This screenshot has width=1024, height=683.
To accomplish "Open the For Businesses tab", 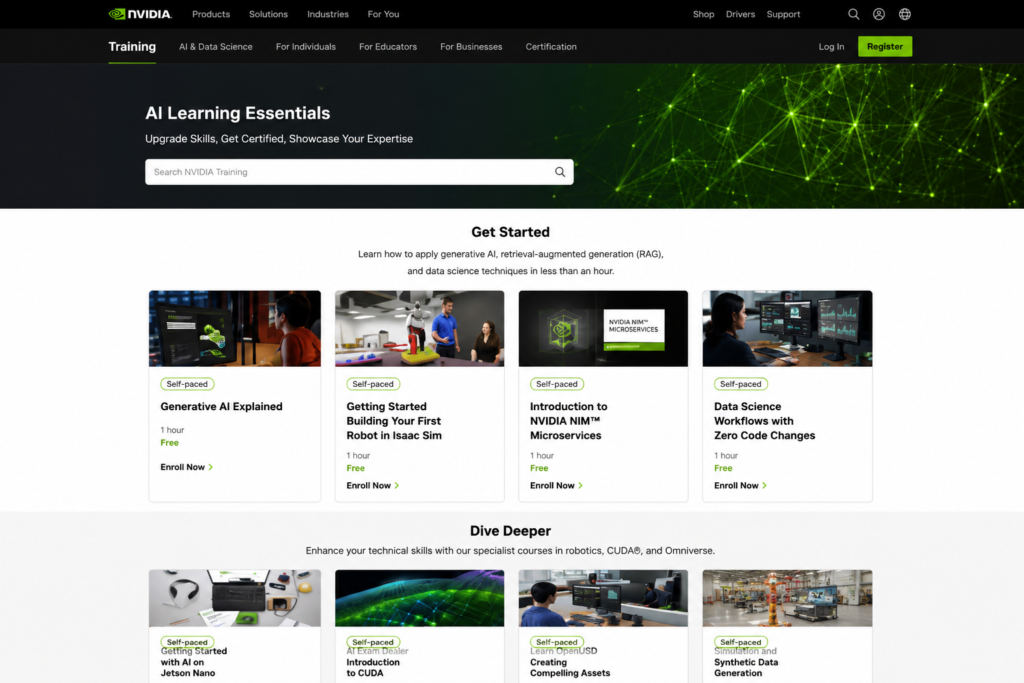I will point(471,46).
